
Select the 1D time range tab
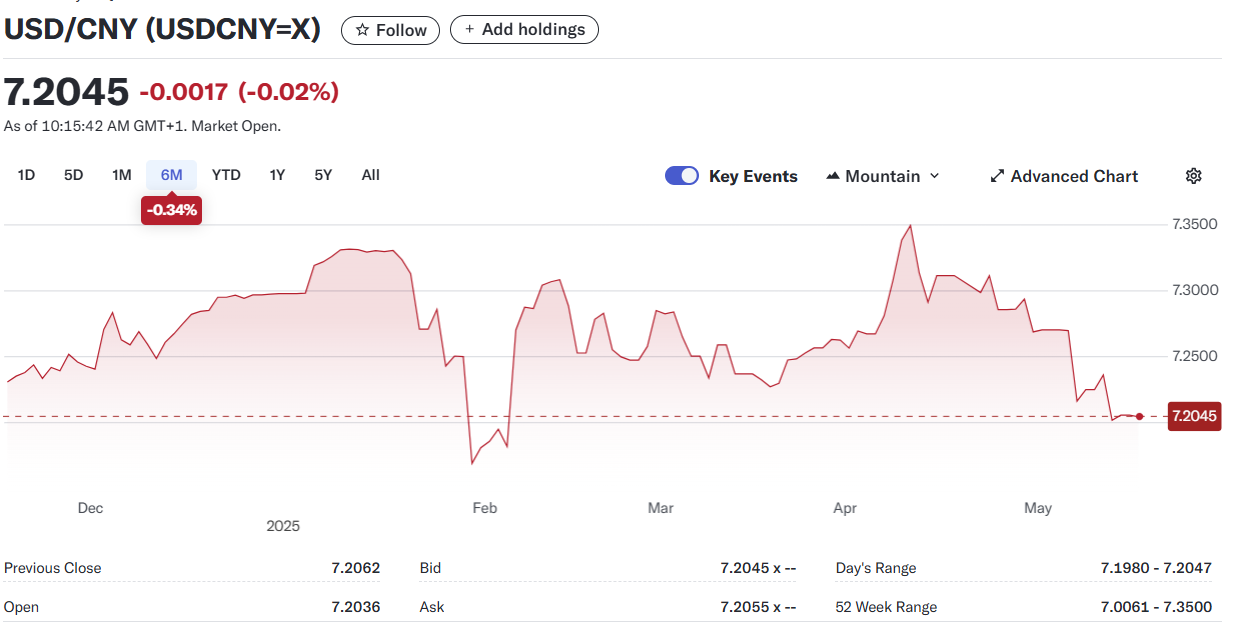pyautogui.click(x=26, y=175)
